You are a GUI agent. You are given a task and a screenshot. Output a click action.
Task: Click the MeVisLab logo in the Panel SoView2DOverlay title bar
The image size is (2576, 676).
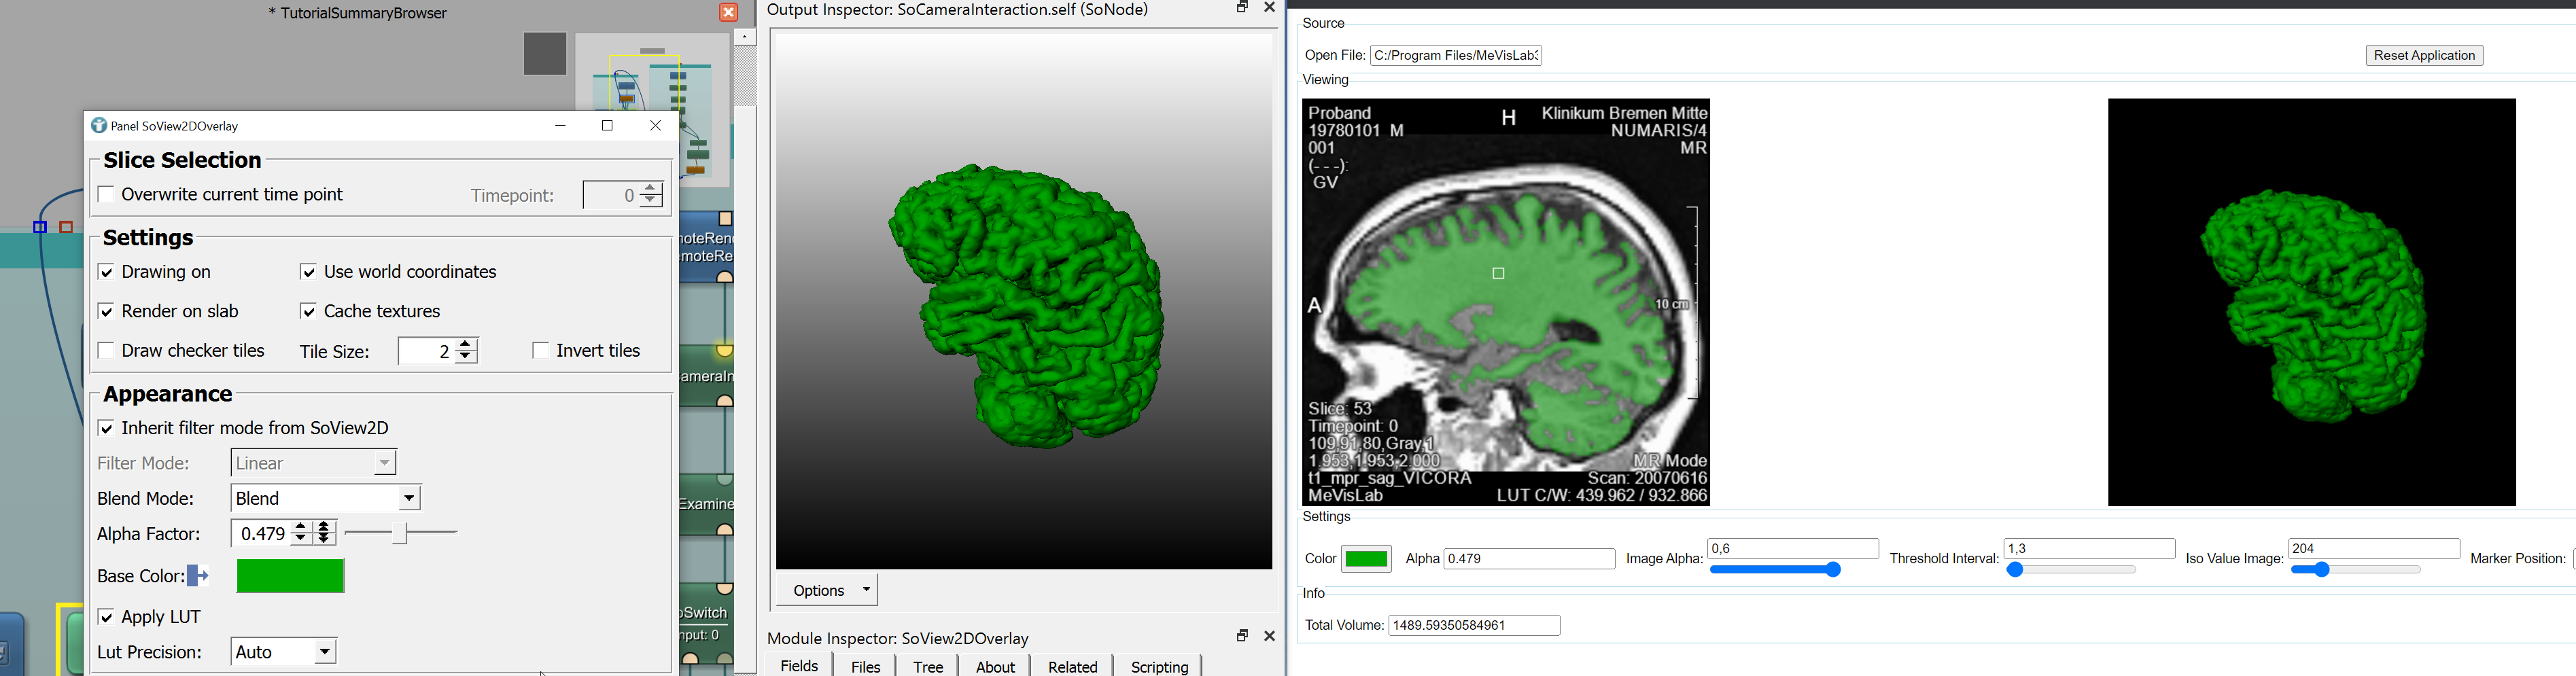coord(99,126)
